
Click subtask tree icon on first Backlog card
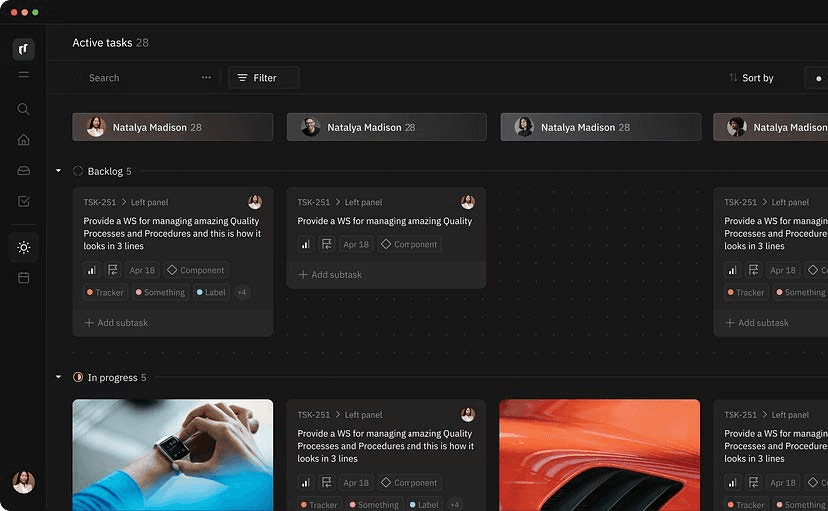click(112, 270)
